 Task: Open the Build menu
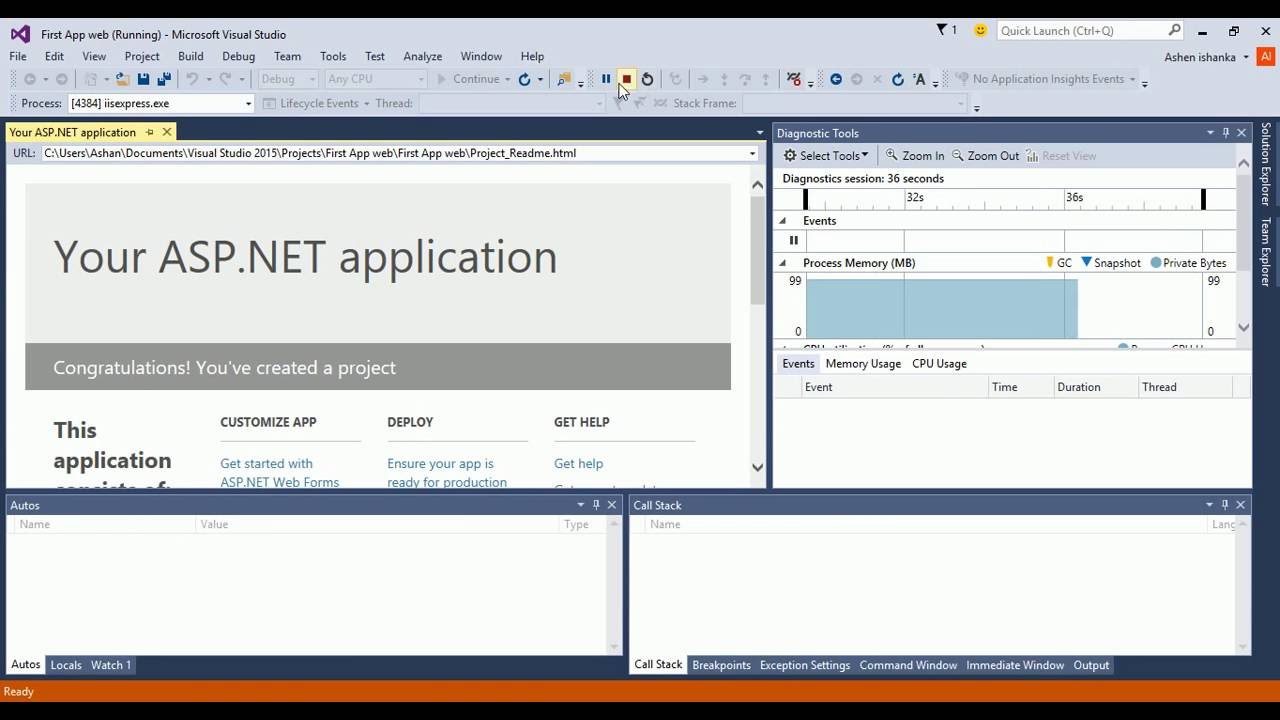click(x=190, y=56)
